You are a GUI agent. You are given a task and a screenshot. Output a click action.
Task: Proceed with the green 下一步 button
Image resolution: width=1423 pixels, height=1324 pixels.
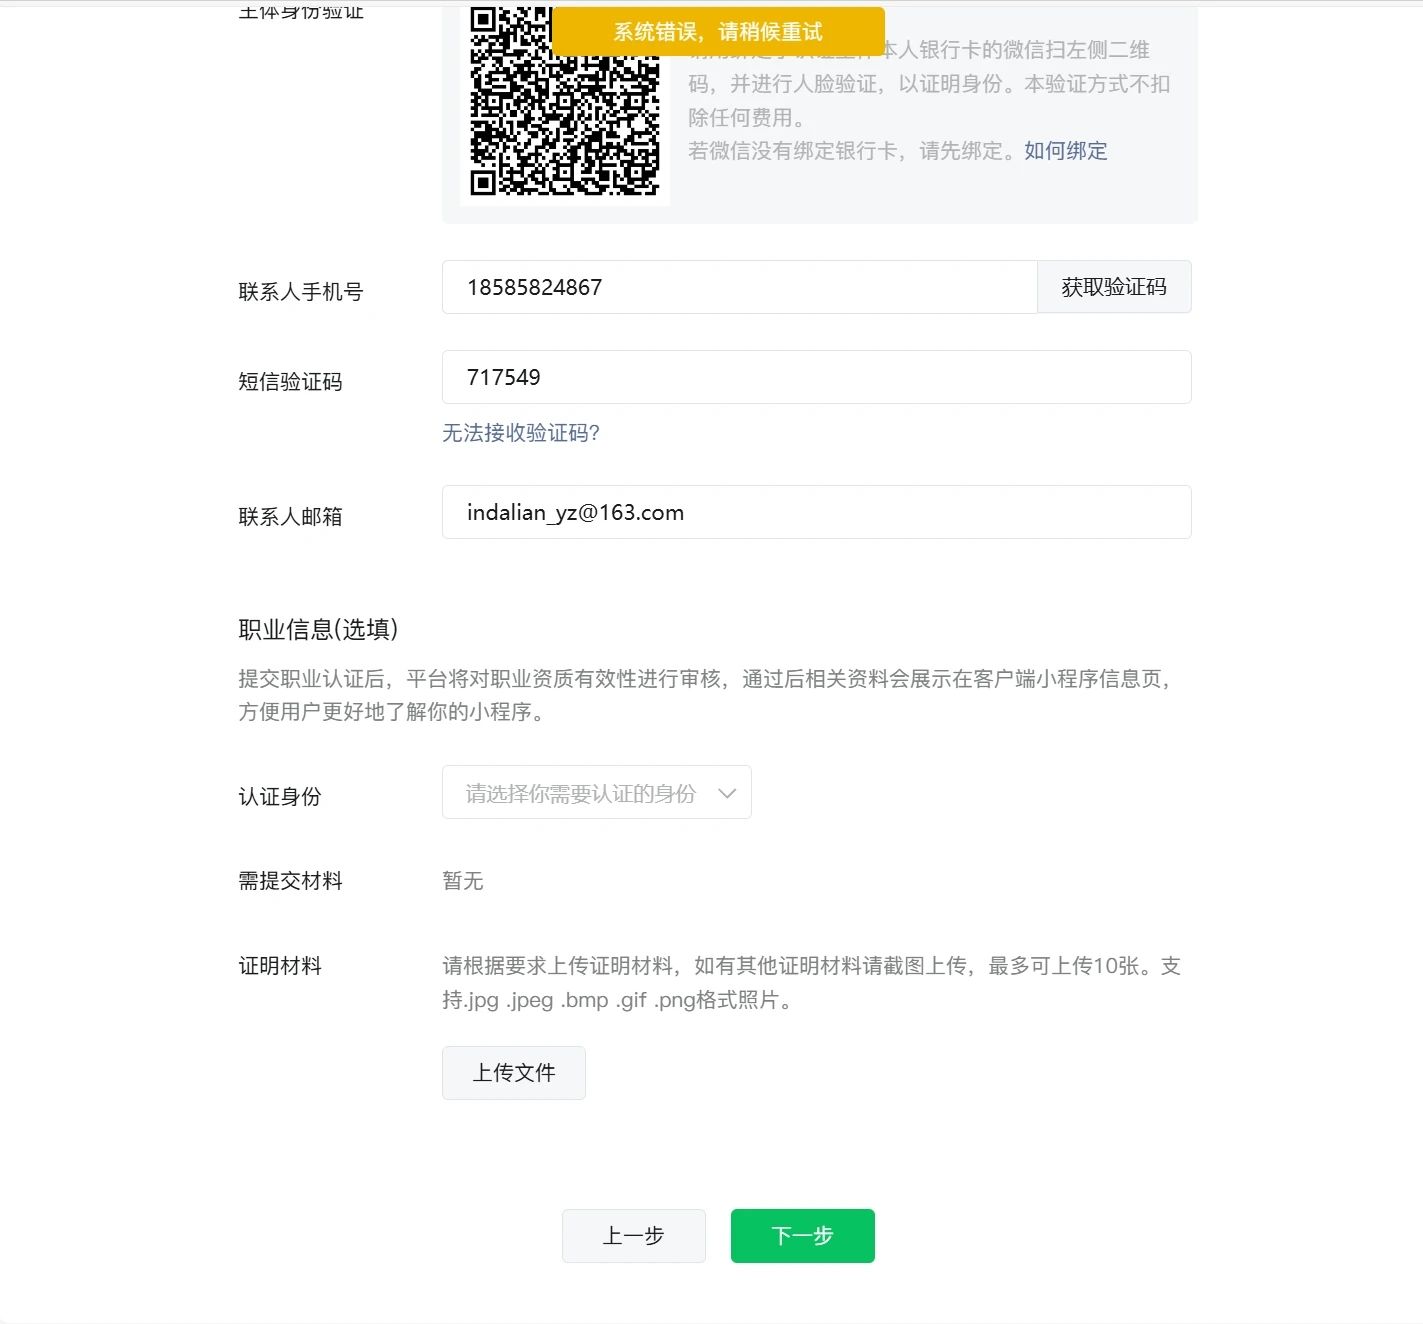point(803,1236)
